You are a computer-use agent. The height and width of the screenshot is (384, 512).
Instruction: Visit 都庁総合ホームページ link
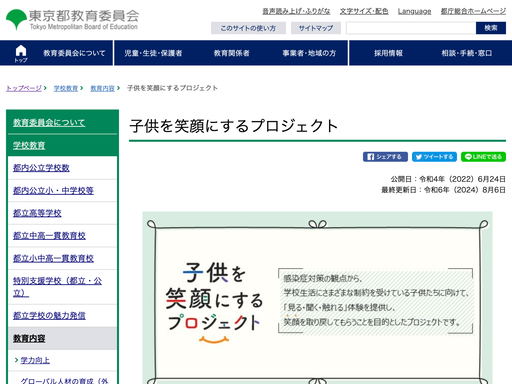point(473,11)
